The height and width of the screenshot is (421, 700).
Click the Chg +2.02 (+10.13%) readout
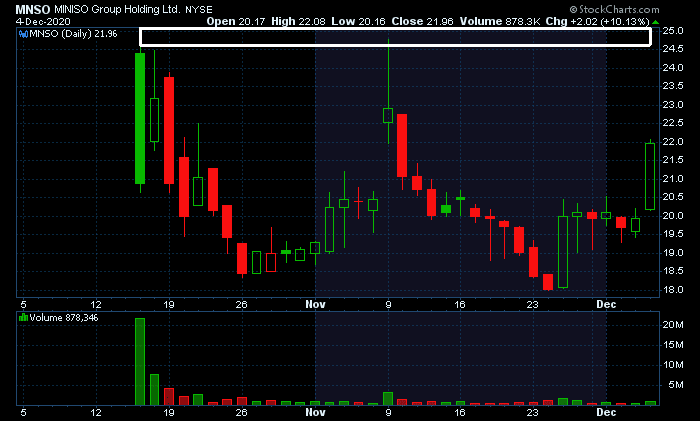point(597,21)
